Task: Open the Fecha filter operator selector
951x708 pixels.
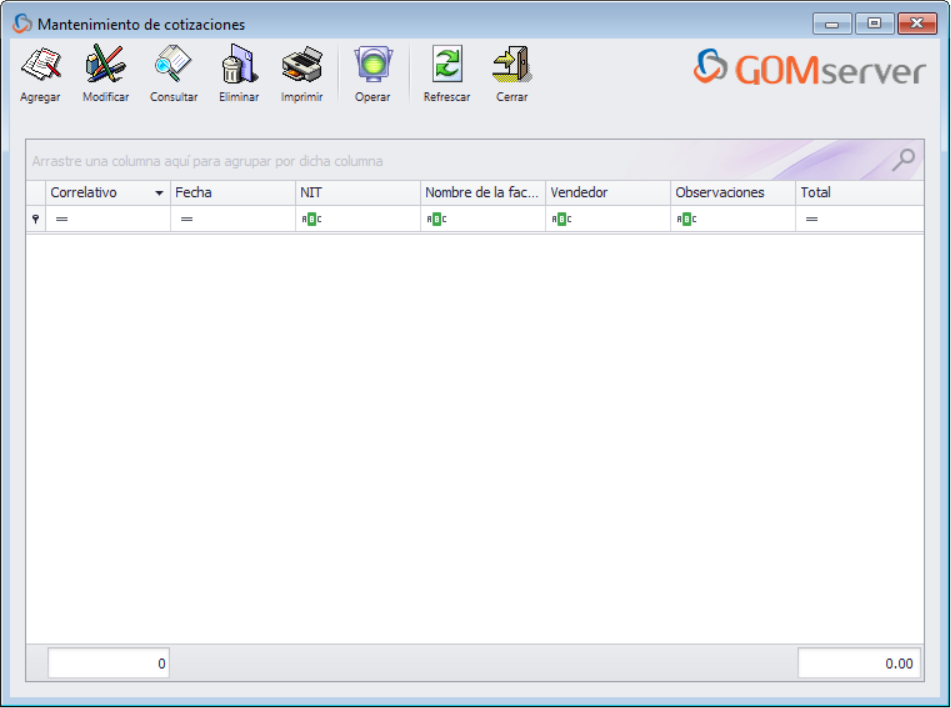Action: pyautogui.click(x=185, y=217)
